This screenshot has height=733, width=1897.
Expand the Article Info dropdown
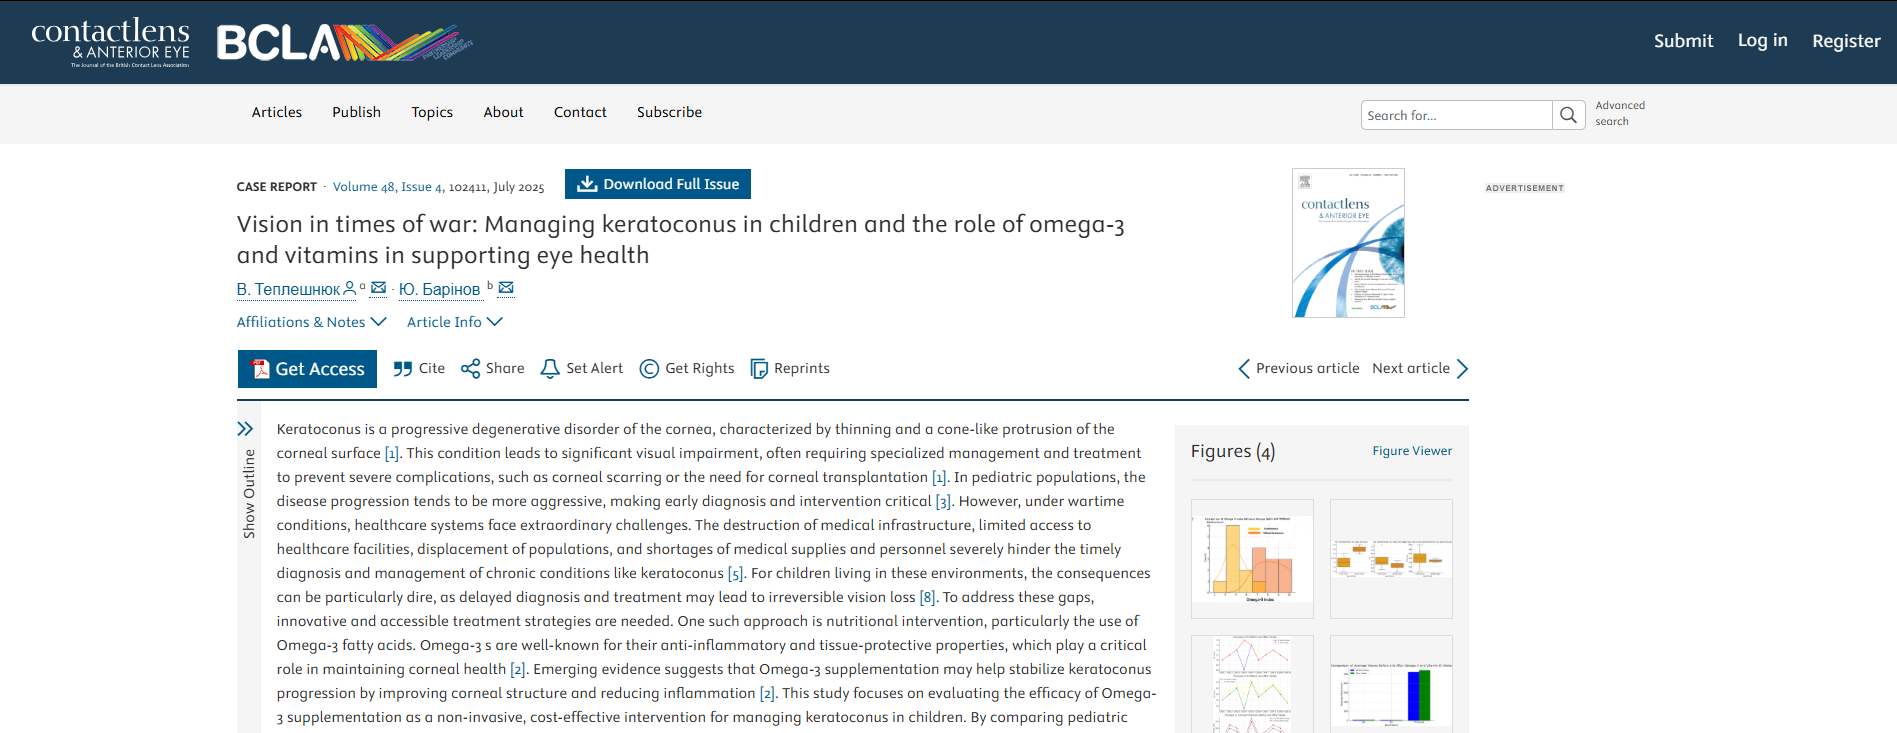454,322
